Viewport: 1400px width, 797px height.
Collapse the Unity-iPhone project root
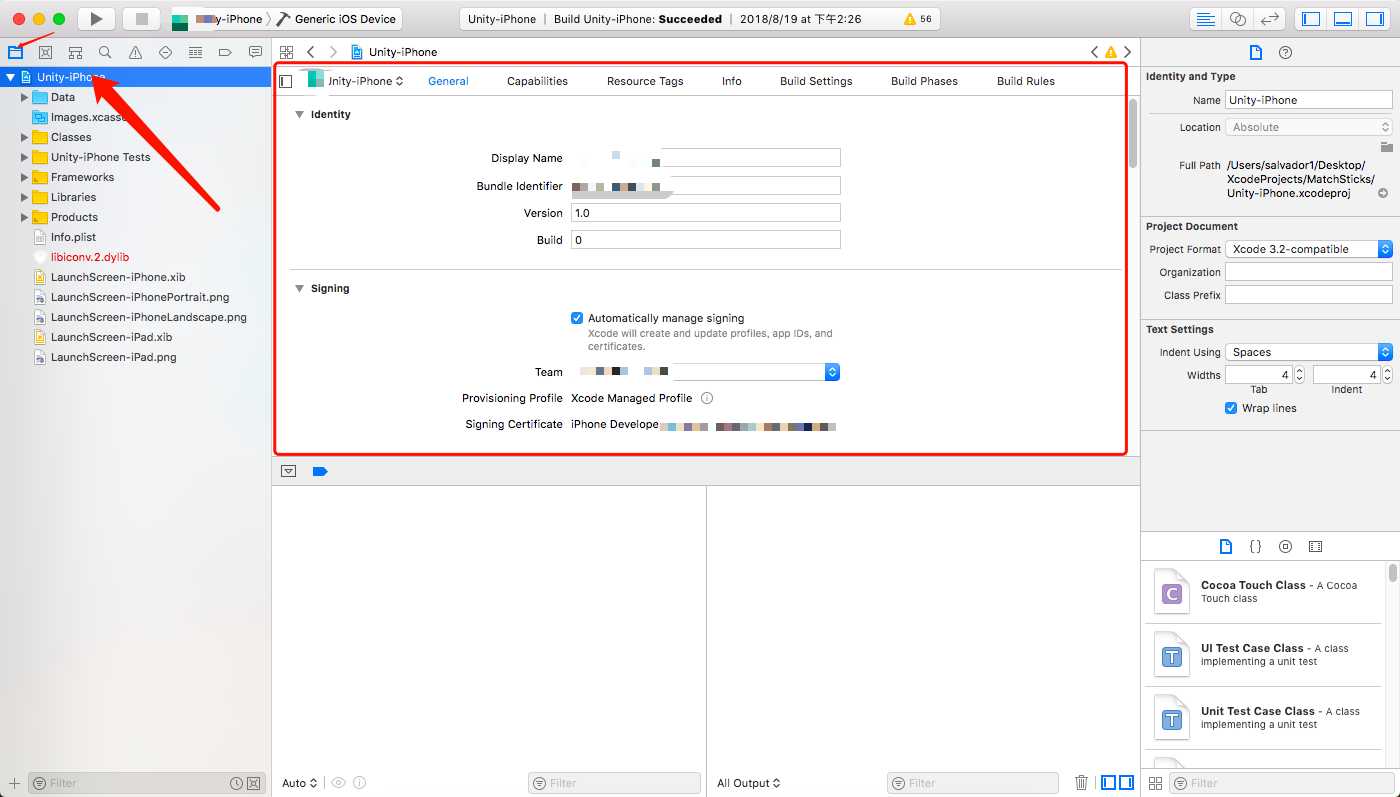[x=10, y=77]
